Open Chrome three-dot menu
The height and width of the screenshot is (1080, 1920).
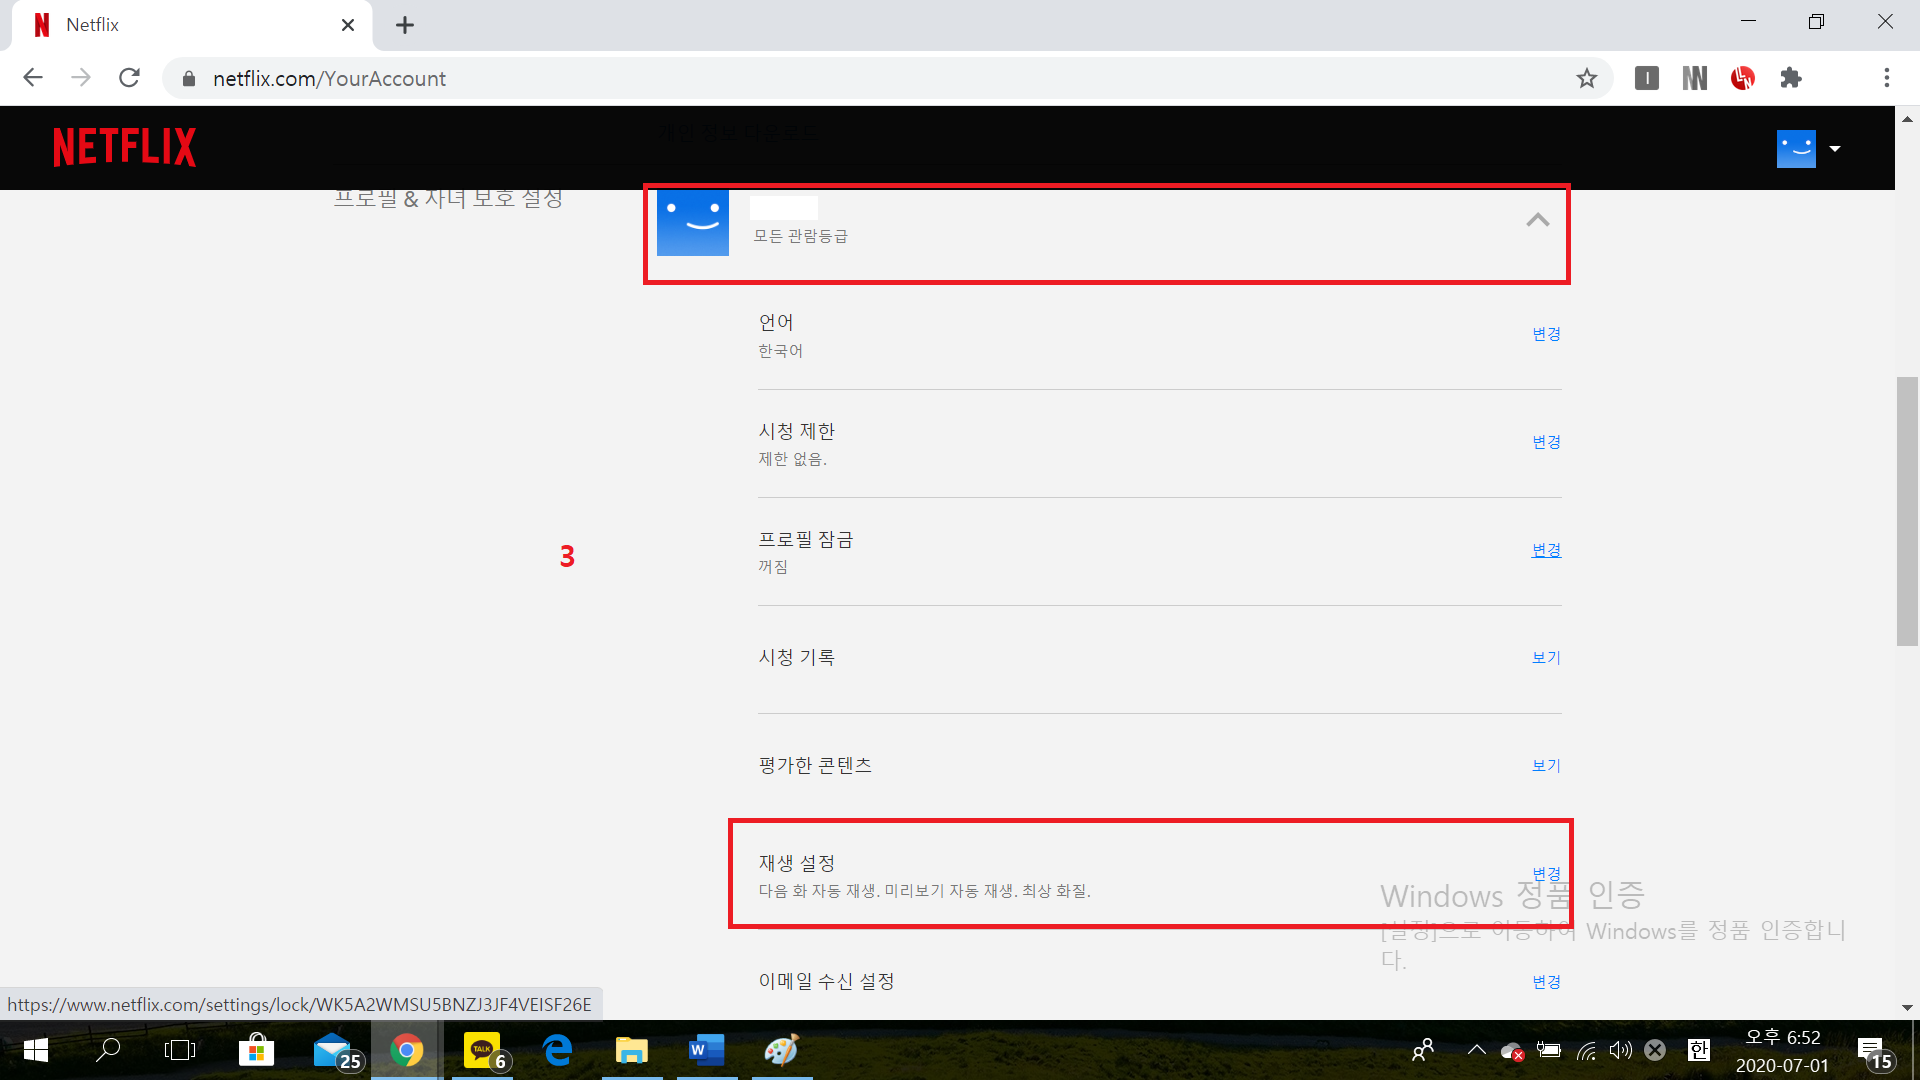coord(1886,78)
